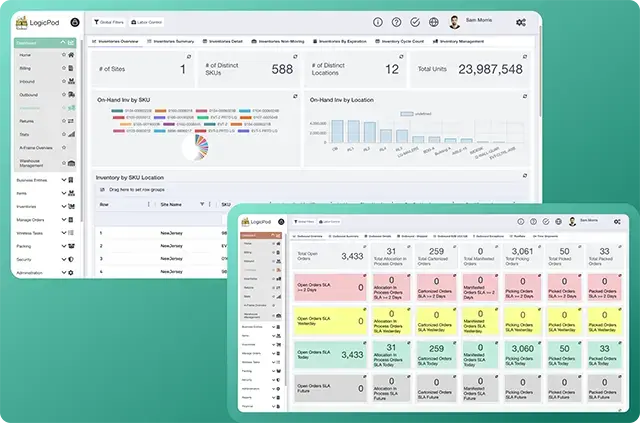Click Global Filters in the outbound window

pyautogui.click(x=304, y=222)
